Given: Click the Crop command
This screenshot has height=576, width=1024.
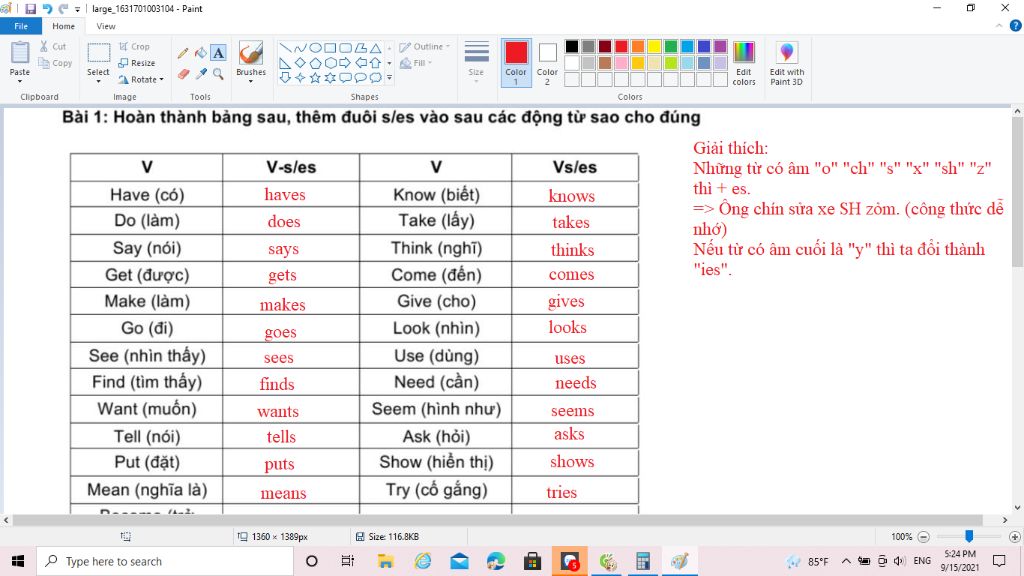Looking at the screenshot, I should point(134,46).
